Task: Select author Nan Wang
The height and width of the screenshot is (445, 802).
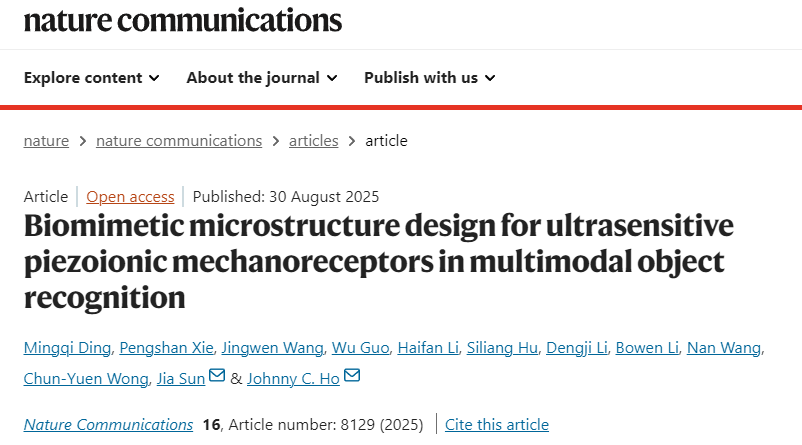Action: [724, 348]
